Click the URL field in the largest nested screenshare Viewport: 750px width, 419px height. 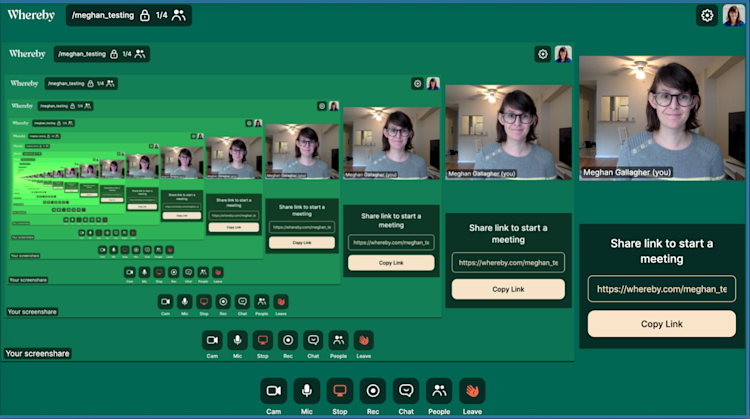[x=508, y=263]
